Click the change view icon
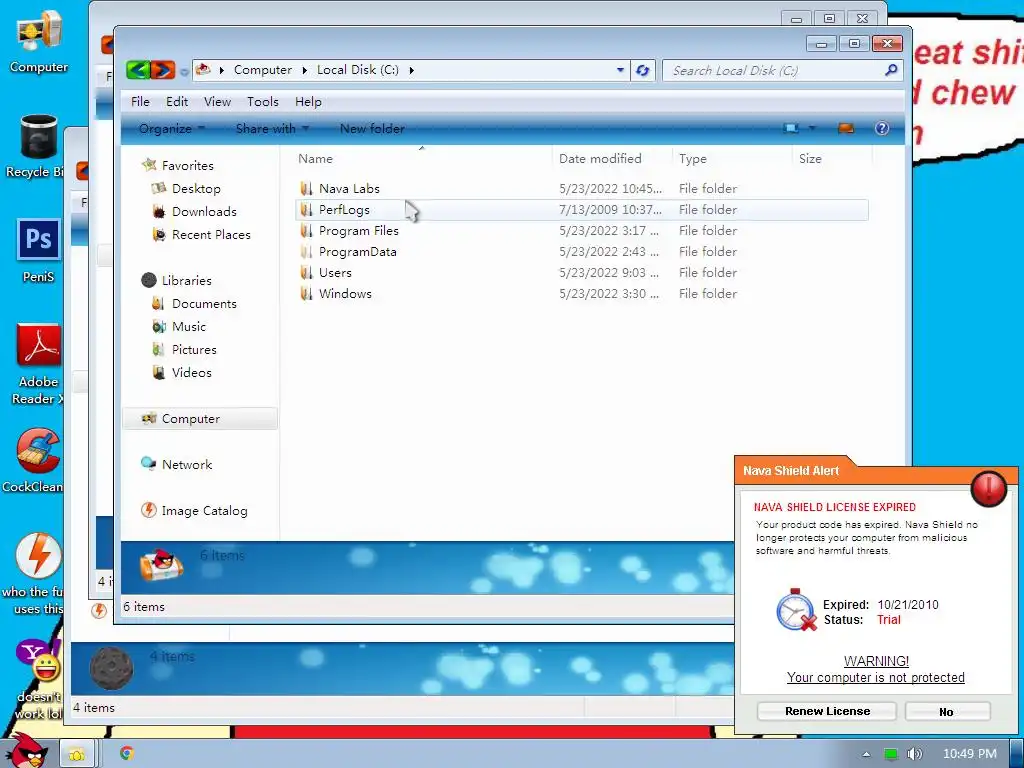 [x=792, y=128]
